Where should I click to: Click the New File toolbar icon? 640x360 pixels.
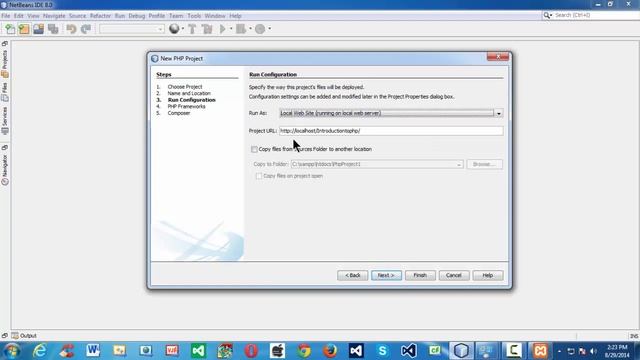pos(10,29)
